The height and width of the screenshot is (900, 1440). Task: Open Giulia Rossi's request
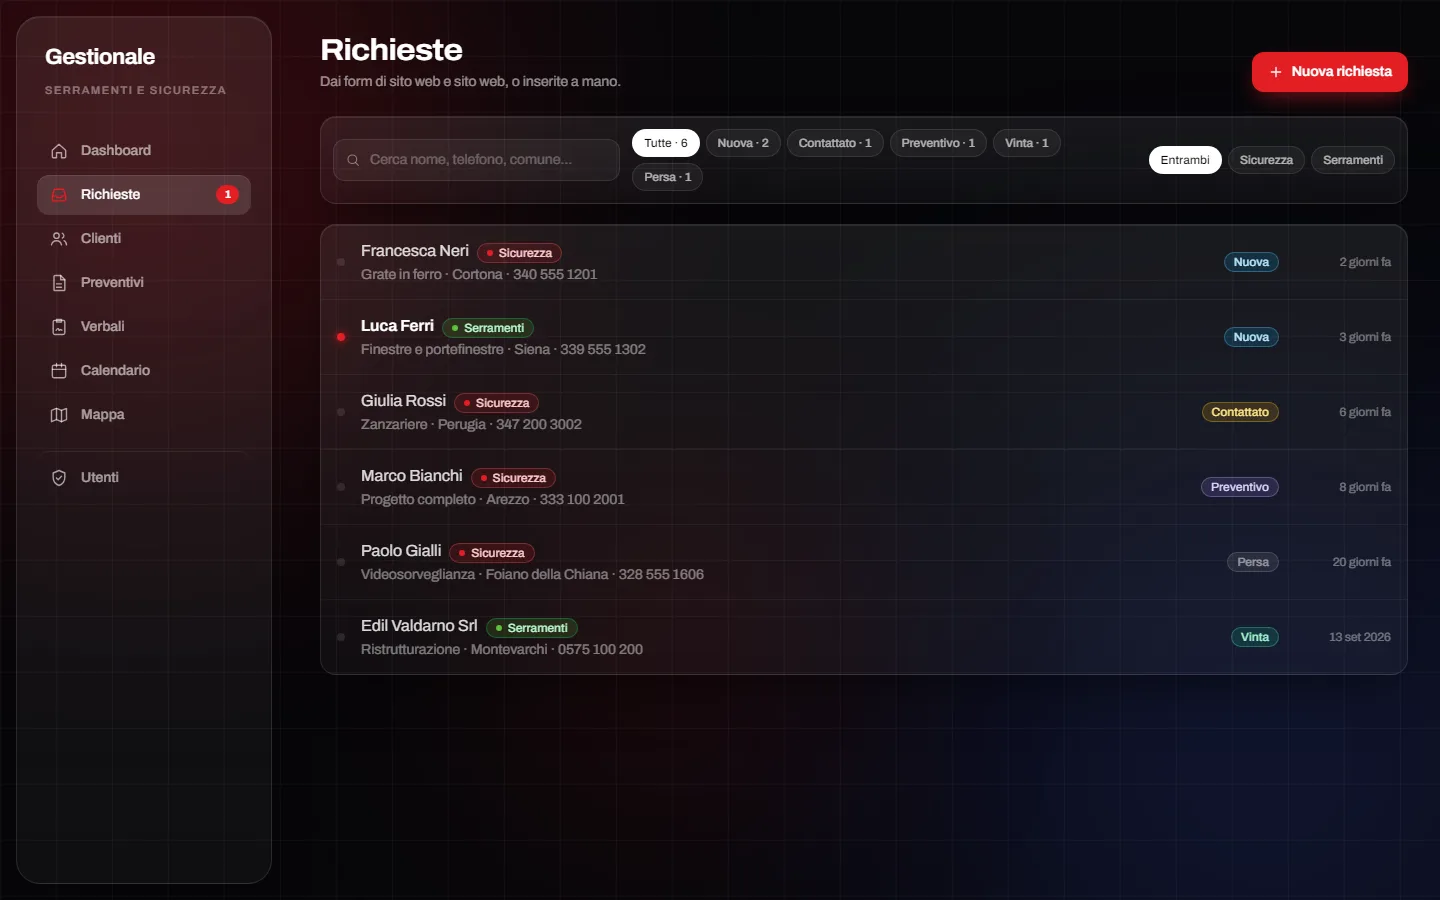pyautogui.click(x=864, y=412)
